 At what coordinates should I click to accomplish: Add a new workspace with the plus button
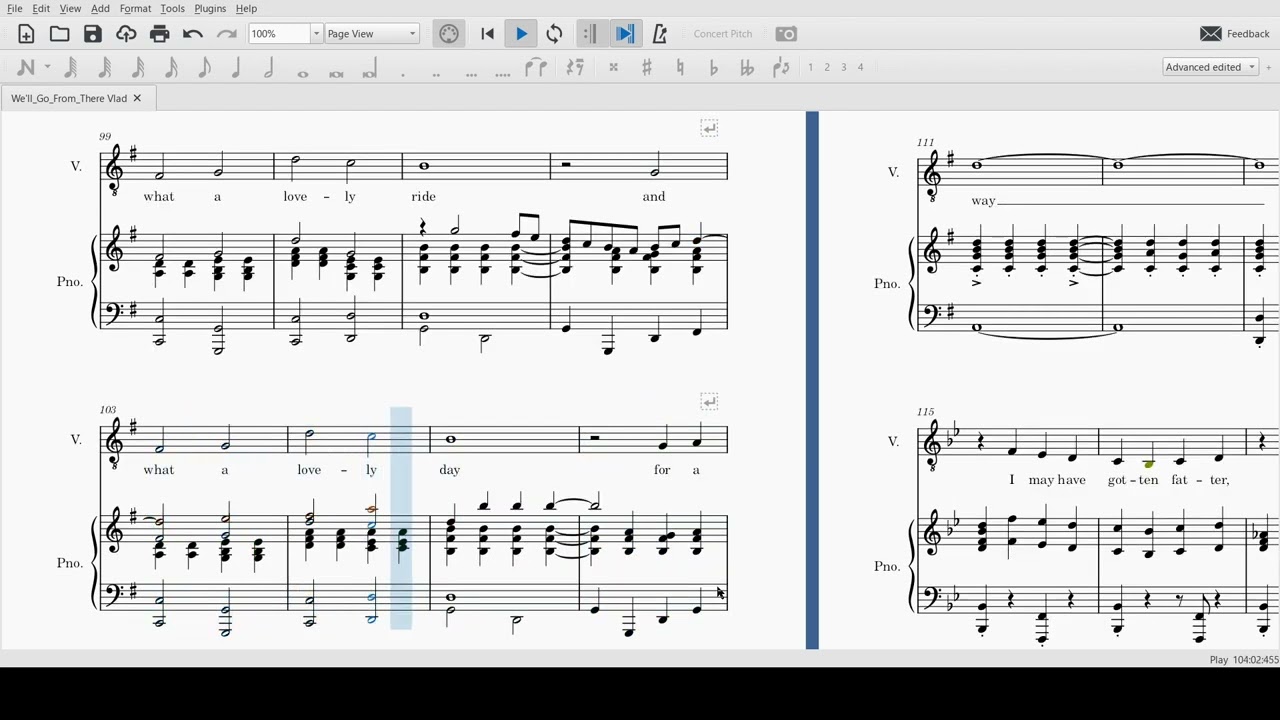(1269, 67)
